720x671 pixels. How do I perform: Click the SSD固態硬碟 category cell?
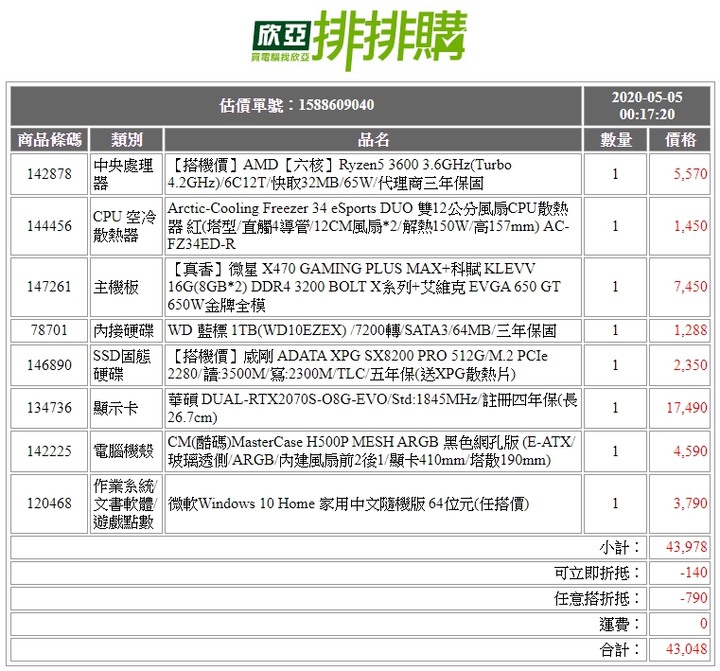(126, 365)
